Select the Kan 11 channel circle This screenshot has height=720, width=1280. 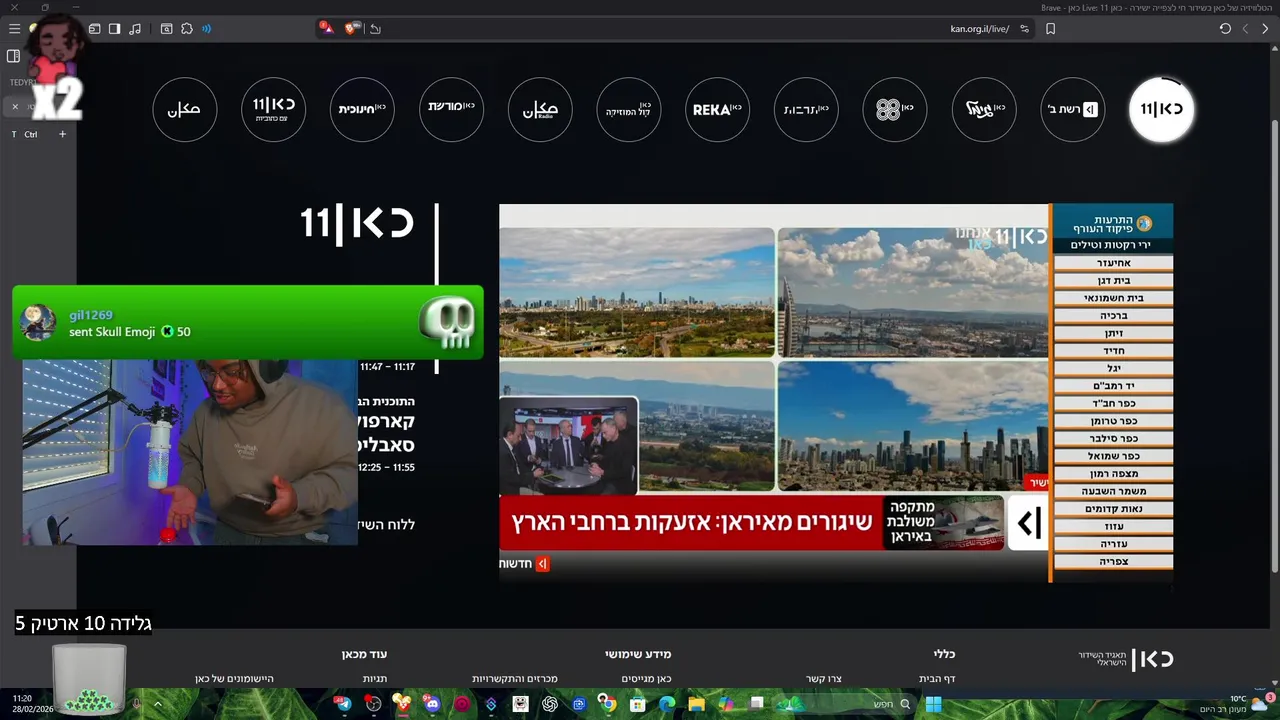click(1161, 109)
